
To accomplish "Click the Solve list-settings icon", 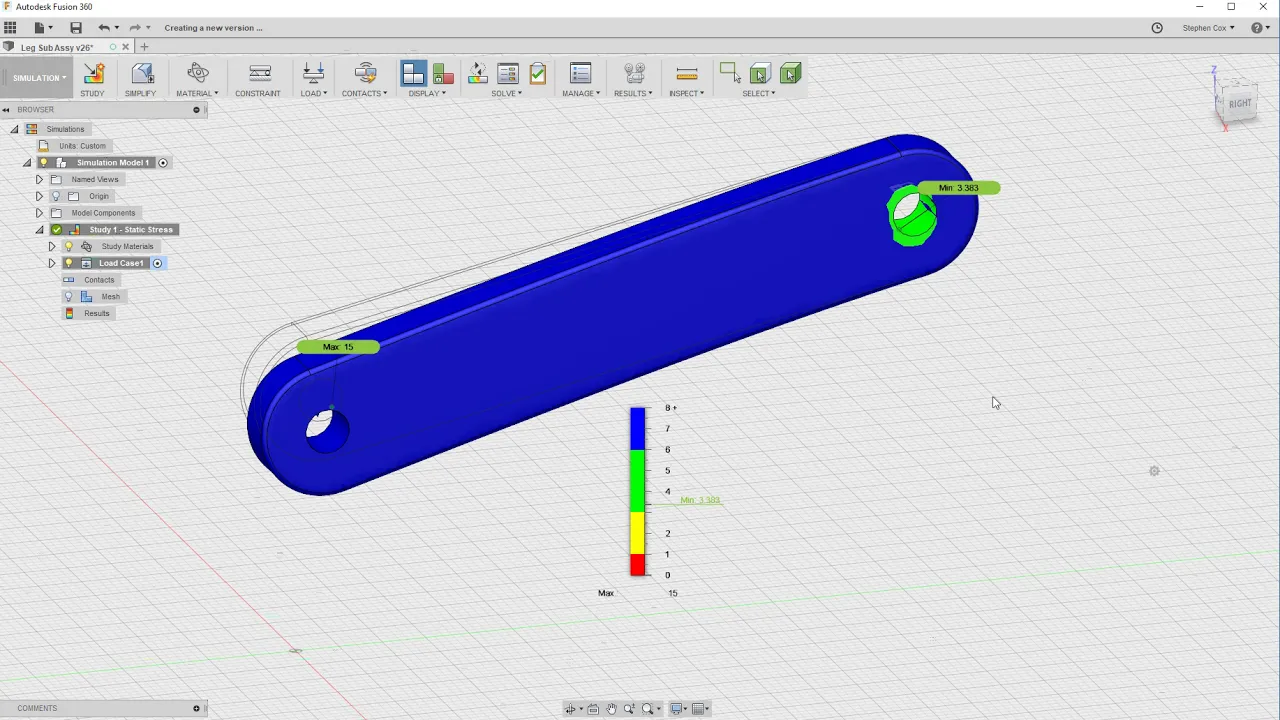I will pos(507,73).
